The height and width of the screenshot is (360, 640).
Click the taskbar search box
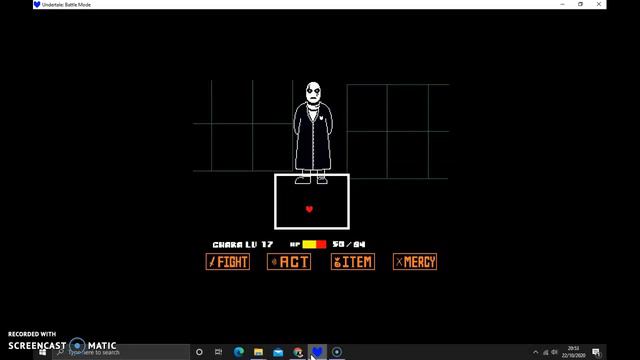click(121, 352)
